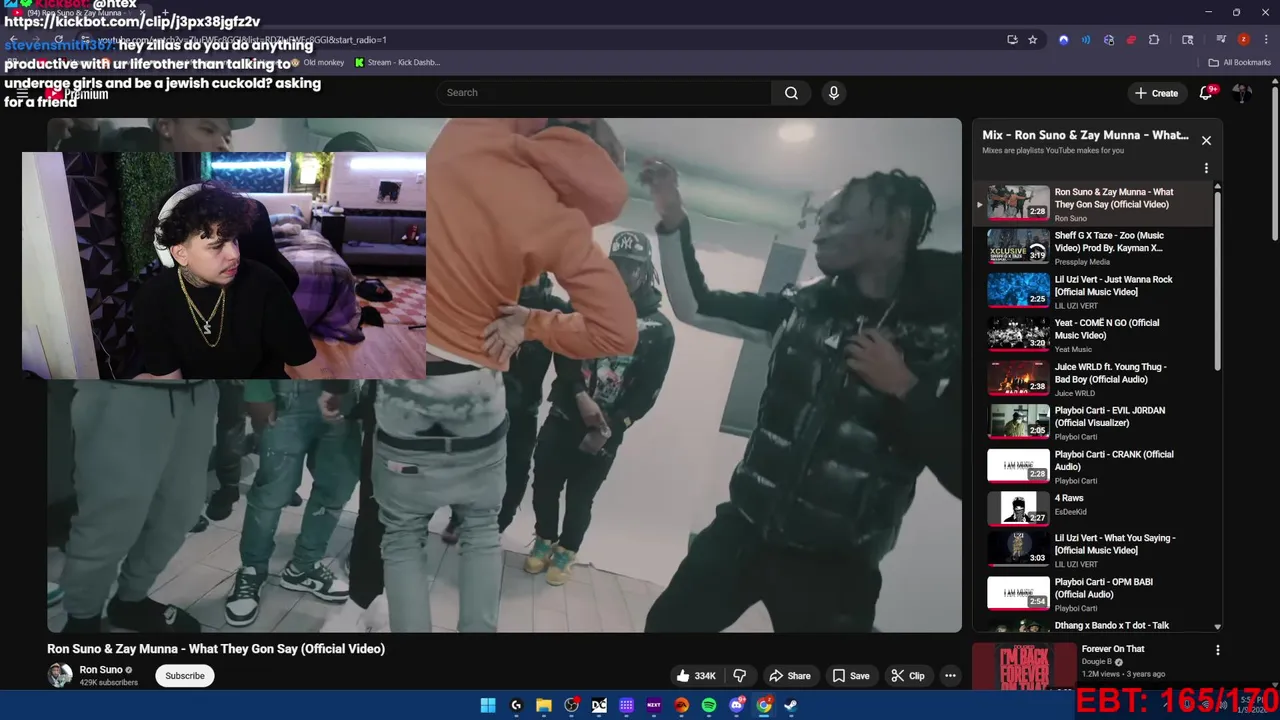Viewport: 1280px width, 720px height.
Task: Open Forever On That recommended video
Action: pos(1112,649)
